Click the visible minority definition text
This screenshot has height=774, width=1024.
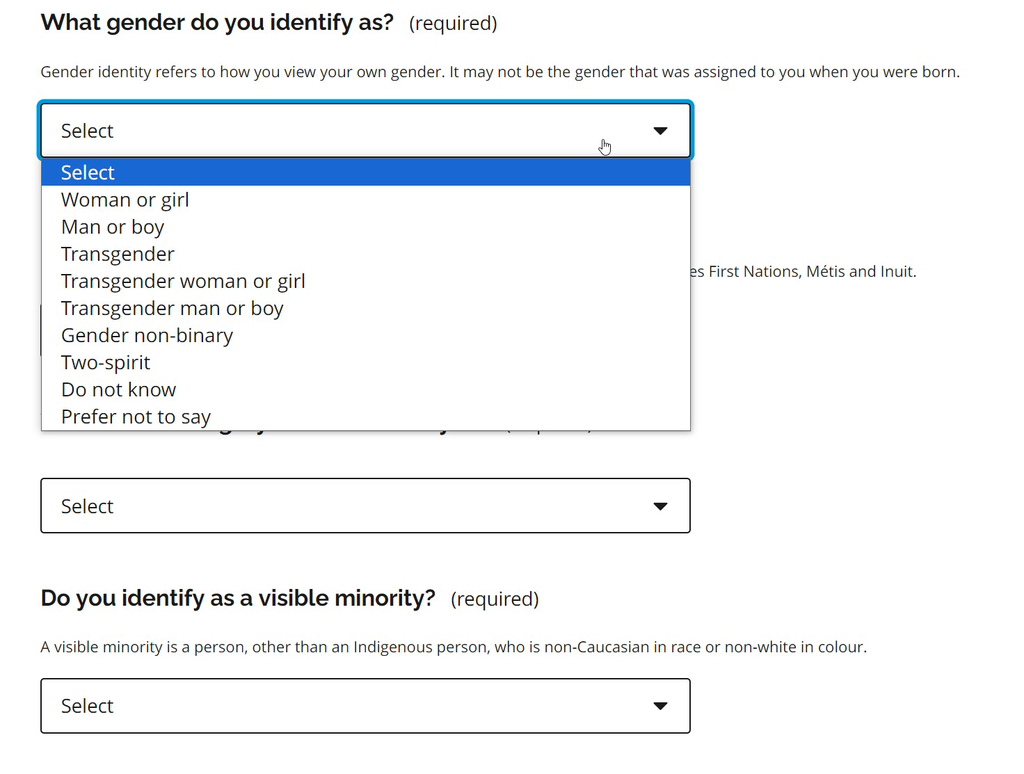(x=453, y=647)
